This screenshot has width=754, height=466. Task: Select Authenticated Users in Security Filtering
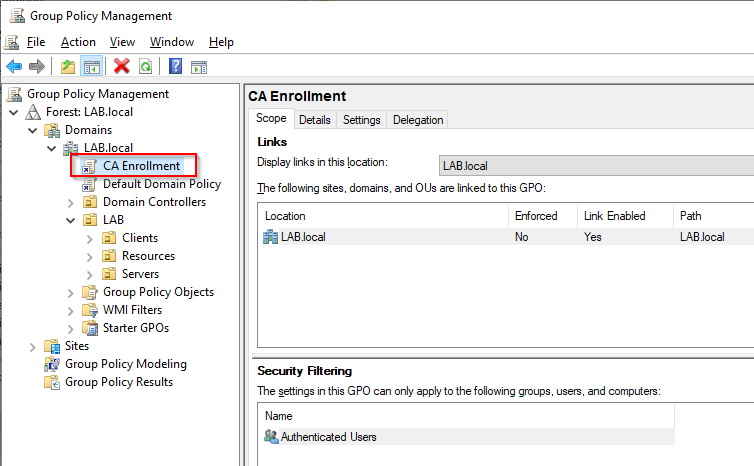[x=466, y=437]
